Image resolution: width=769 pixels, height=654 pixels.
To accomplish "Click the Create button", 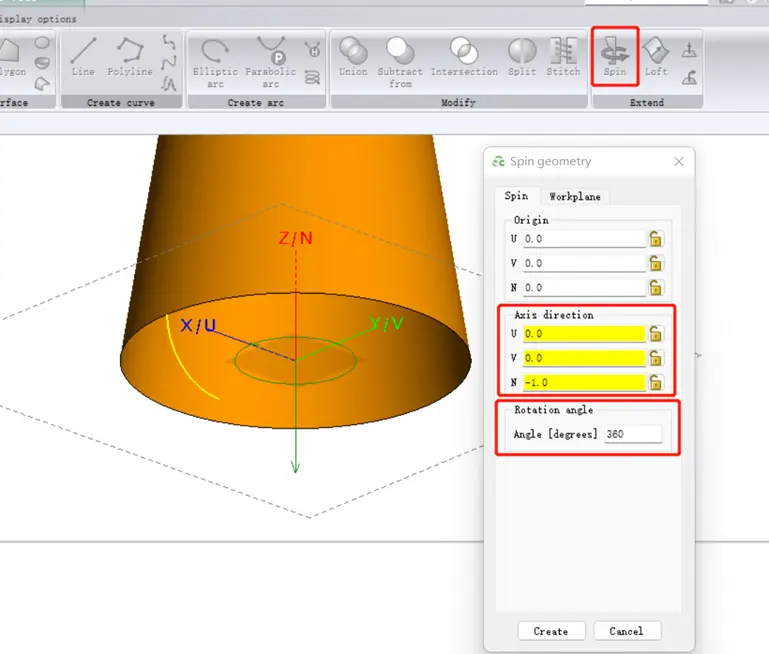I will [551, 631].
